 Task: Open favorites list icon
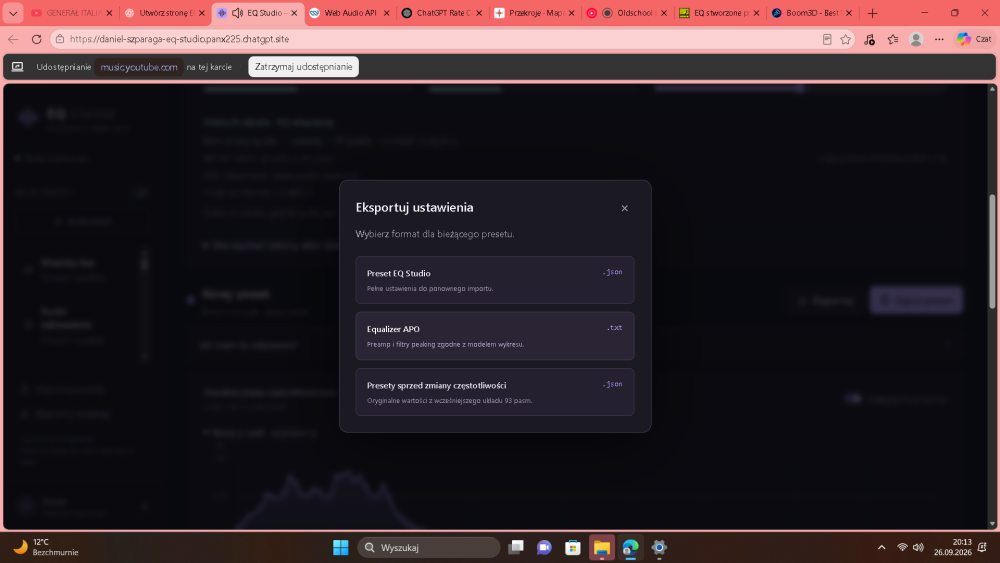[893, 40]
